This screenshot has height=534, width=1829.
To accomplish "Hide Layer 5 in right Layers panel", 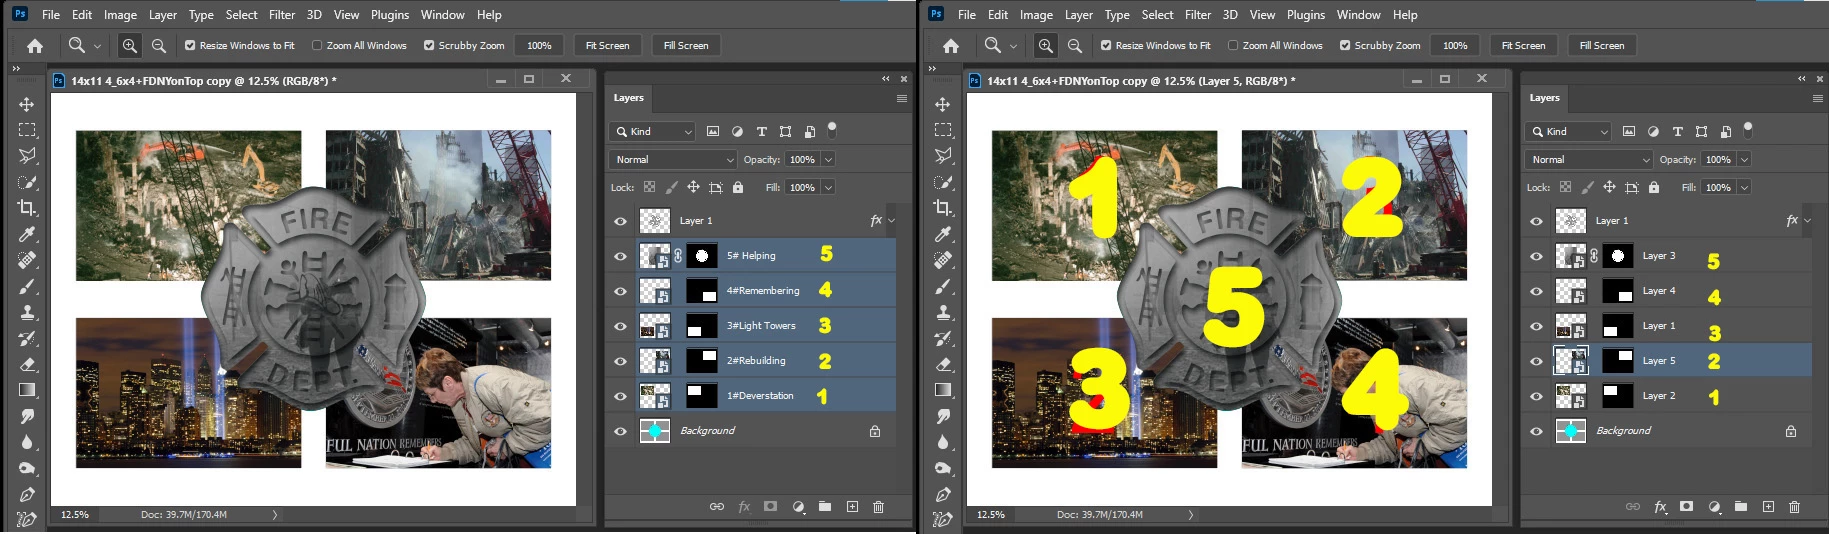I will click(1536, 361).
